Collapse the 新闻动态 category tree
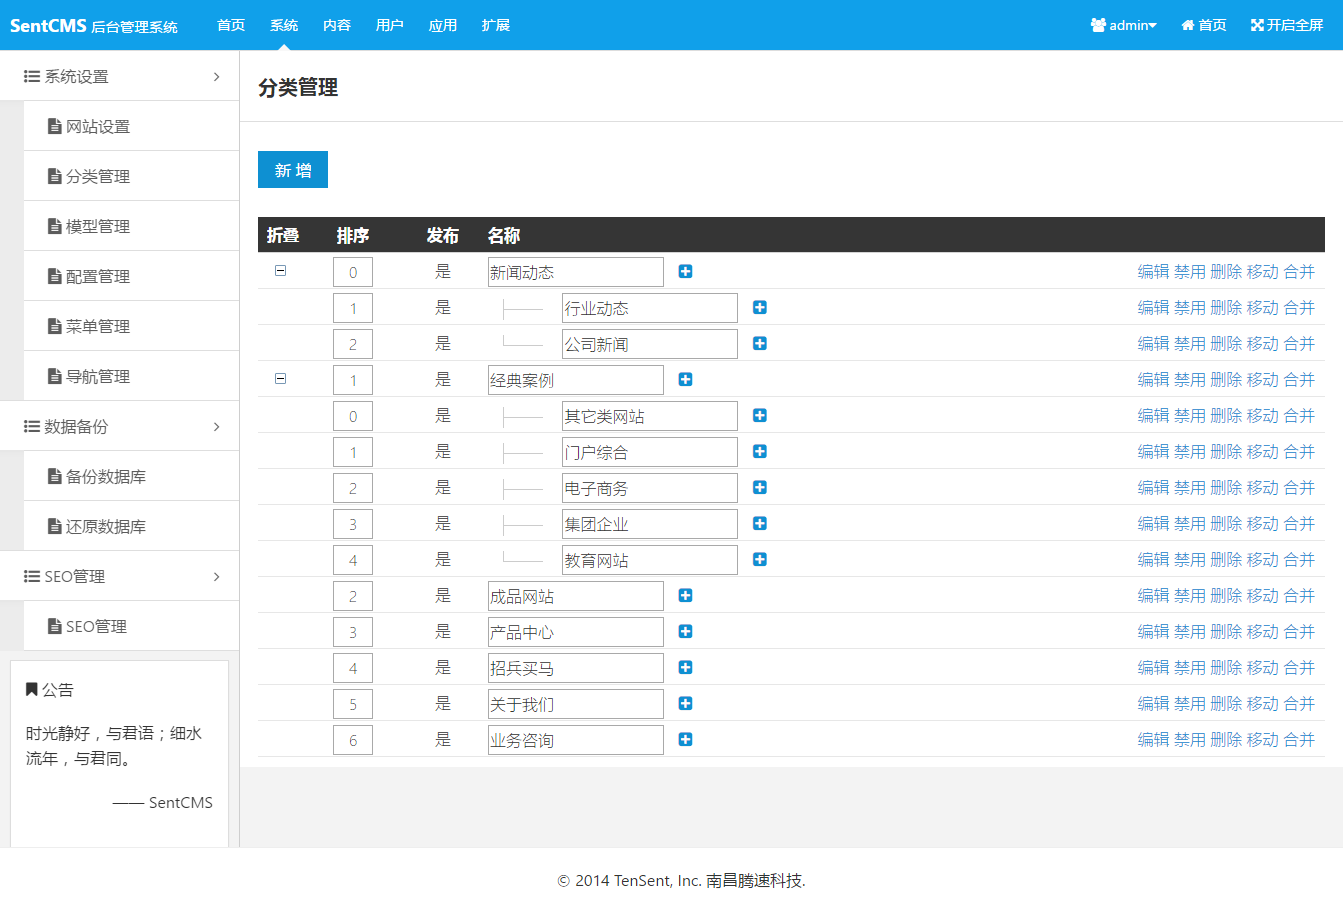Screen dimensions: 1343x911 point(280,270)
